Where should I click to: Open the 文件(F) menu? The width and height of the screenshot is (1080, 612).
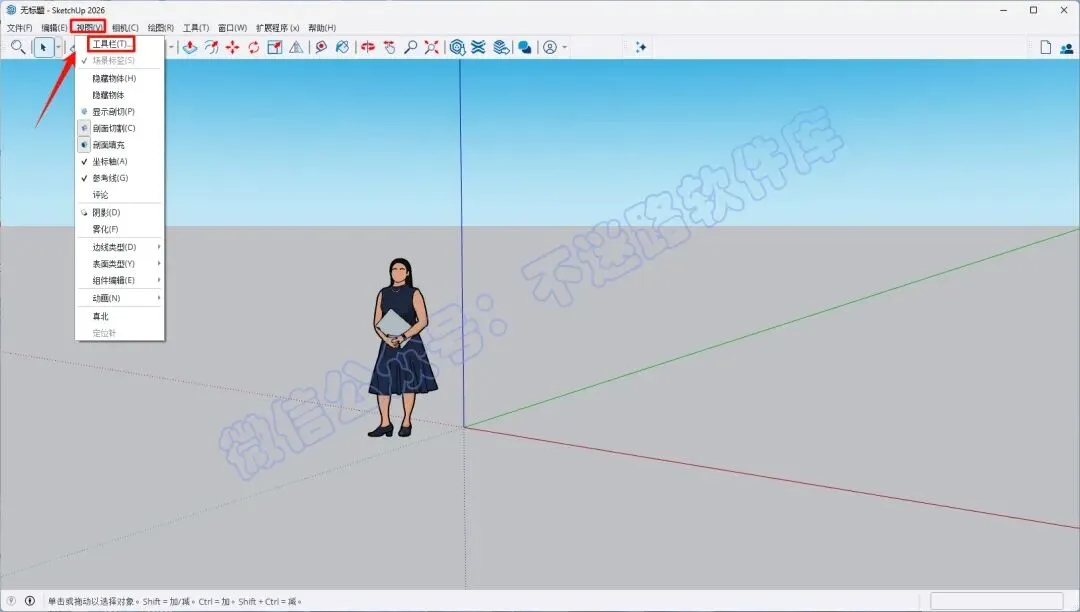coord(19,28)
